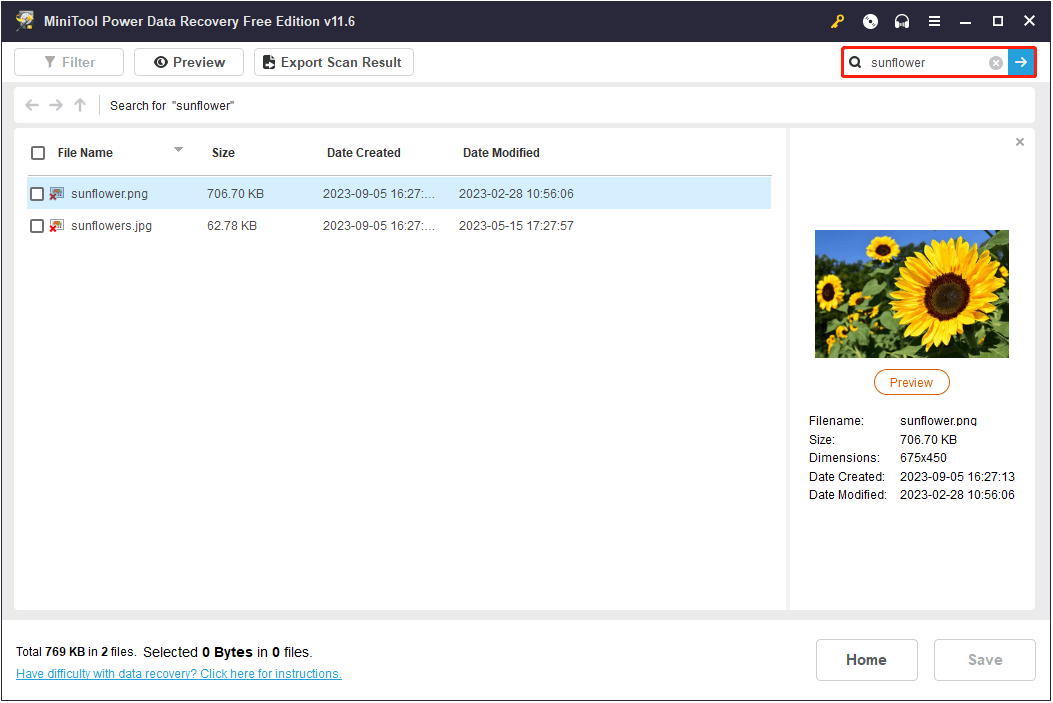
Task: Click the search magnifier icon
Action: pyautogui.click(x=856, y=62)
